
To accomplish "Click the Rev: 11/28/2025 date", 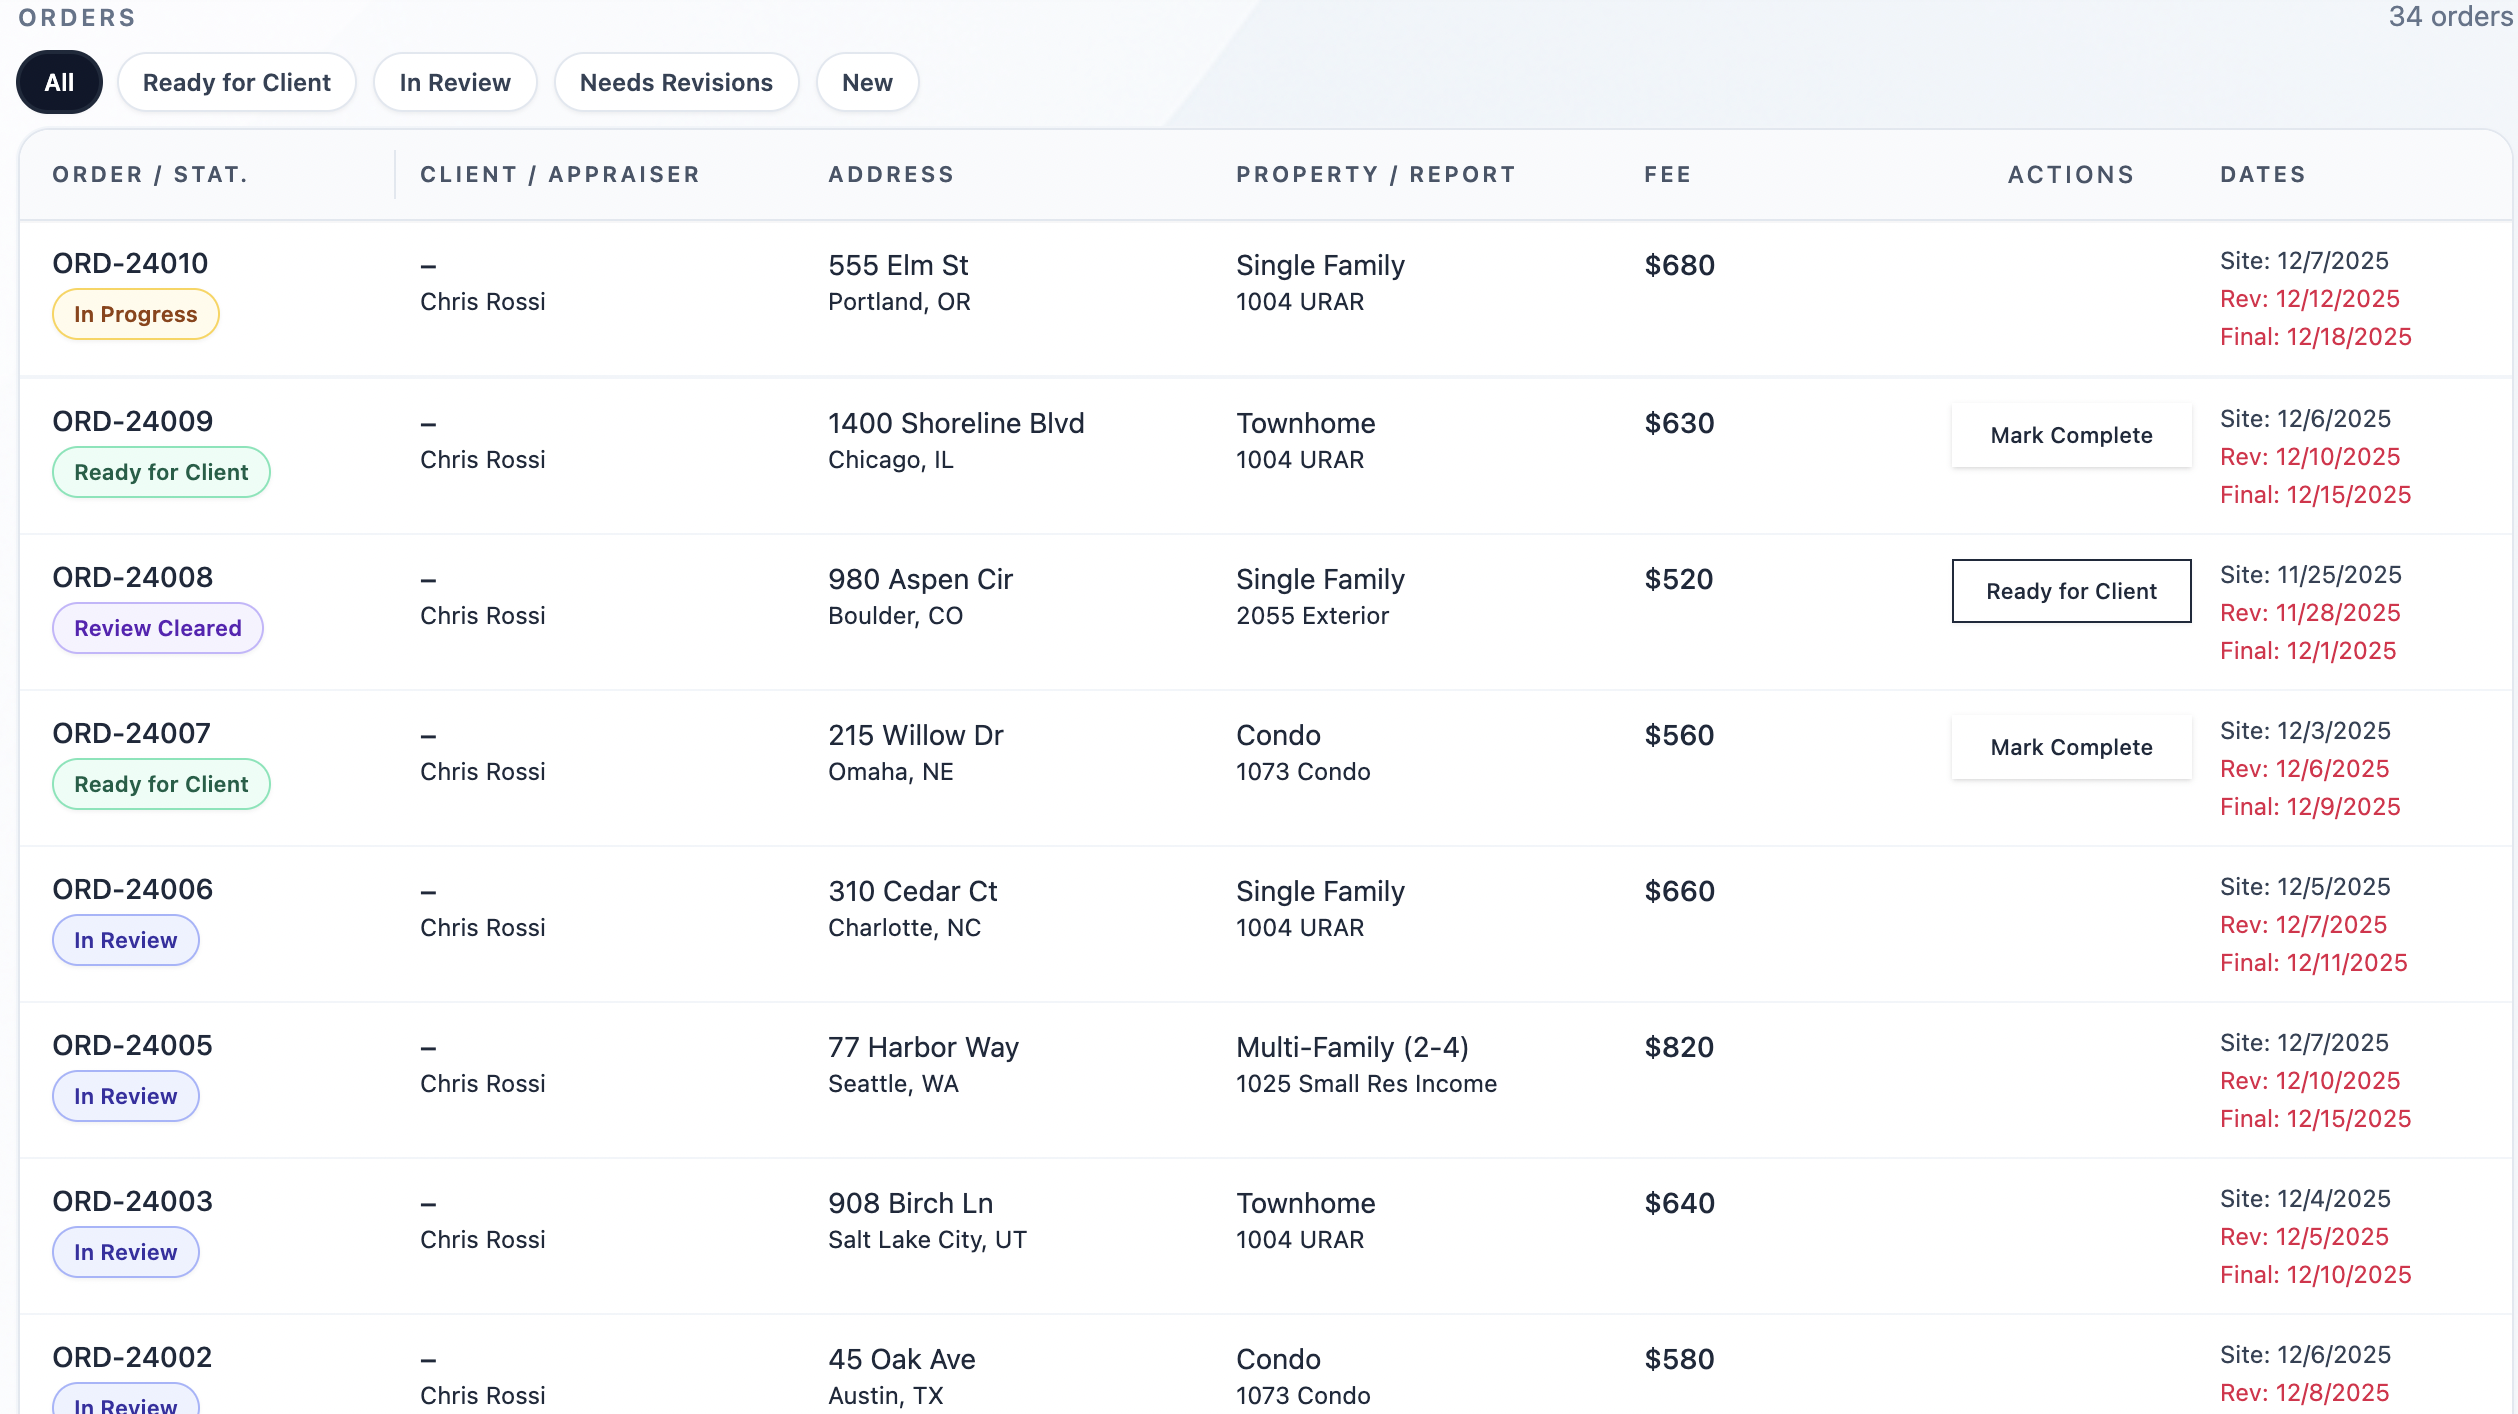I will tap(2310, 613).
